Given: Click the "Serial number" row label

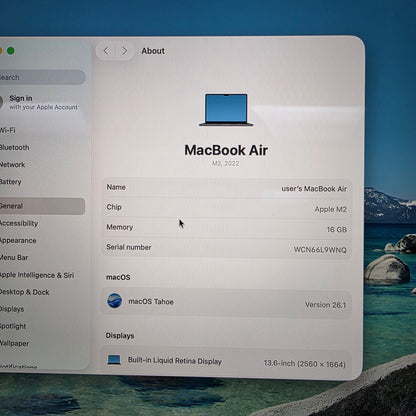Looking at the screenshot, I should 129,247.
